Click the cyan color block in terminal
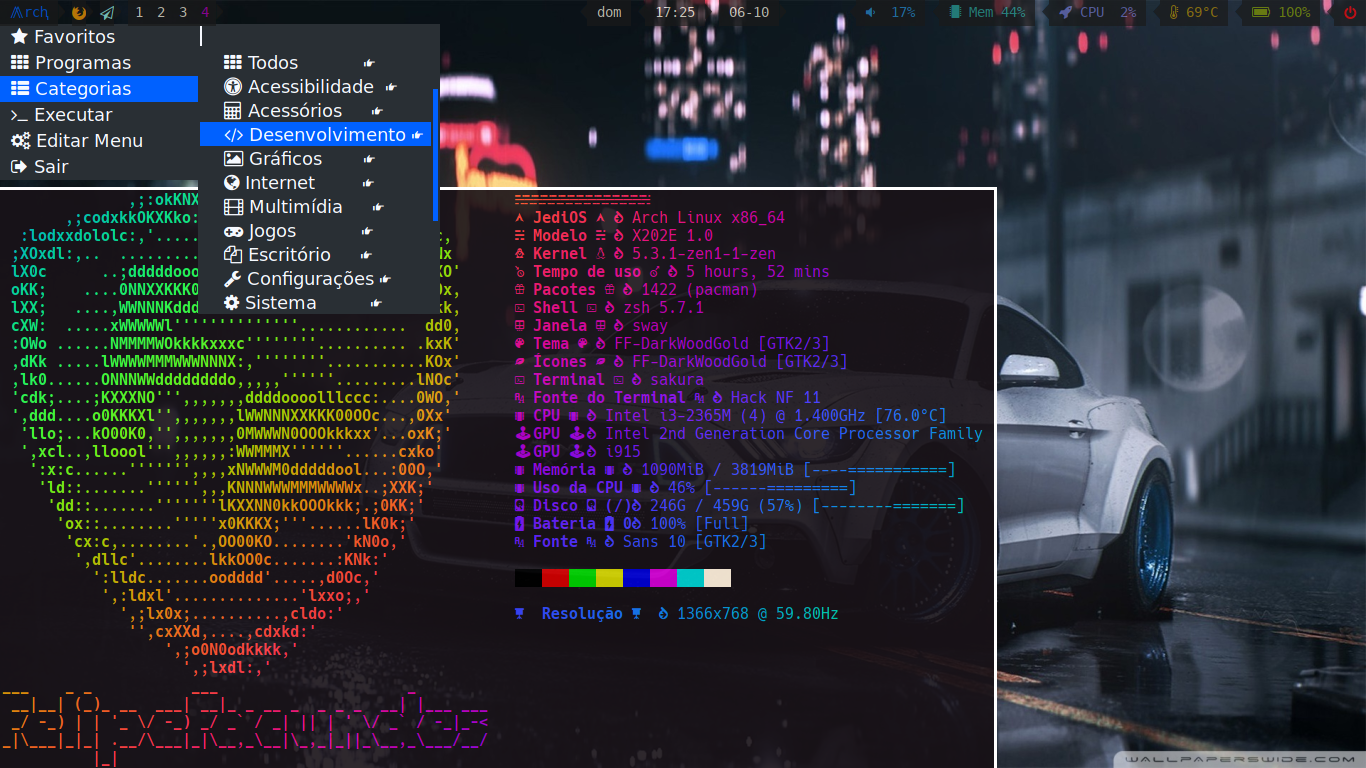 tap(690, 578)
